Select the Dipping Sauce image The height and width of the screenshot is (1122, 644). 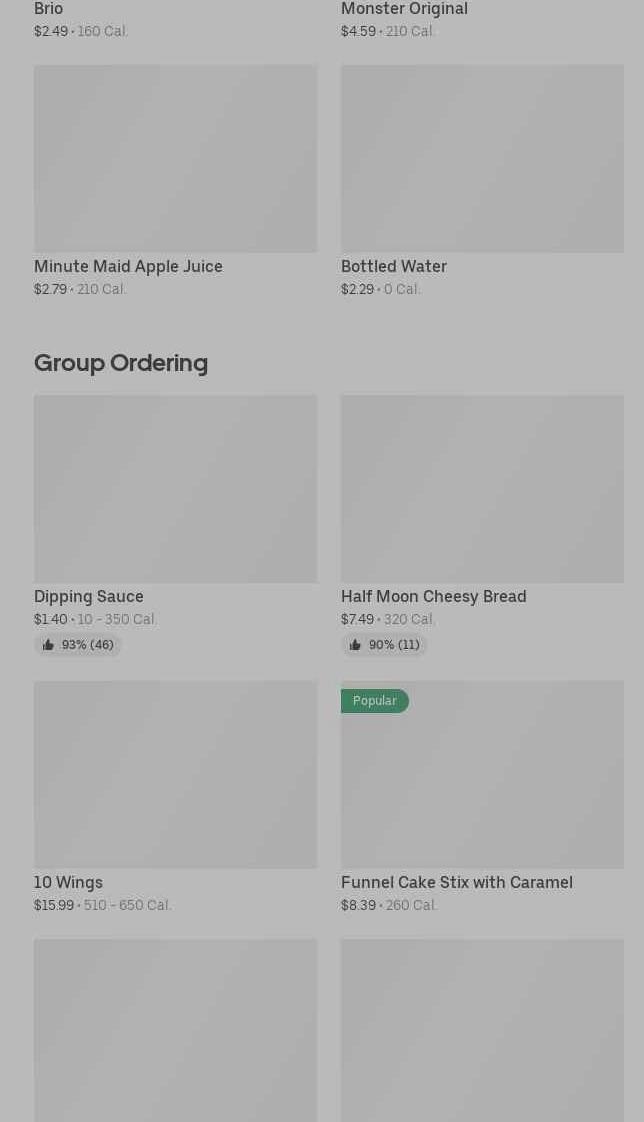[175, 488]
